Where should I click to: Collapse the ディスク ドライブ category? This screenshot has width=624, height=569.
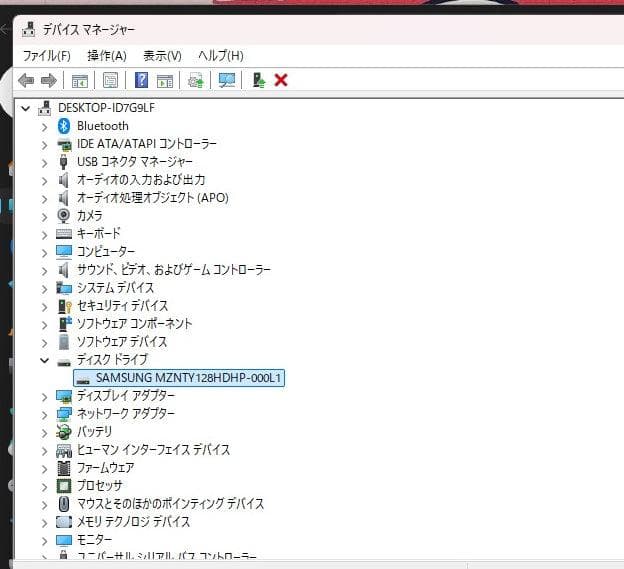[45, 361]
